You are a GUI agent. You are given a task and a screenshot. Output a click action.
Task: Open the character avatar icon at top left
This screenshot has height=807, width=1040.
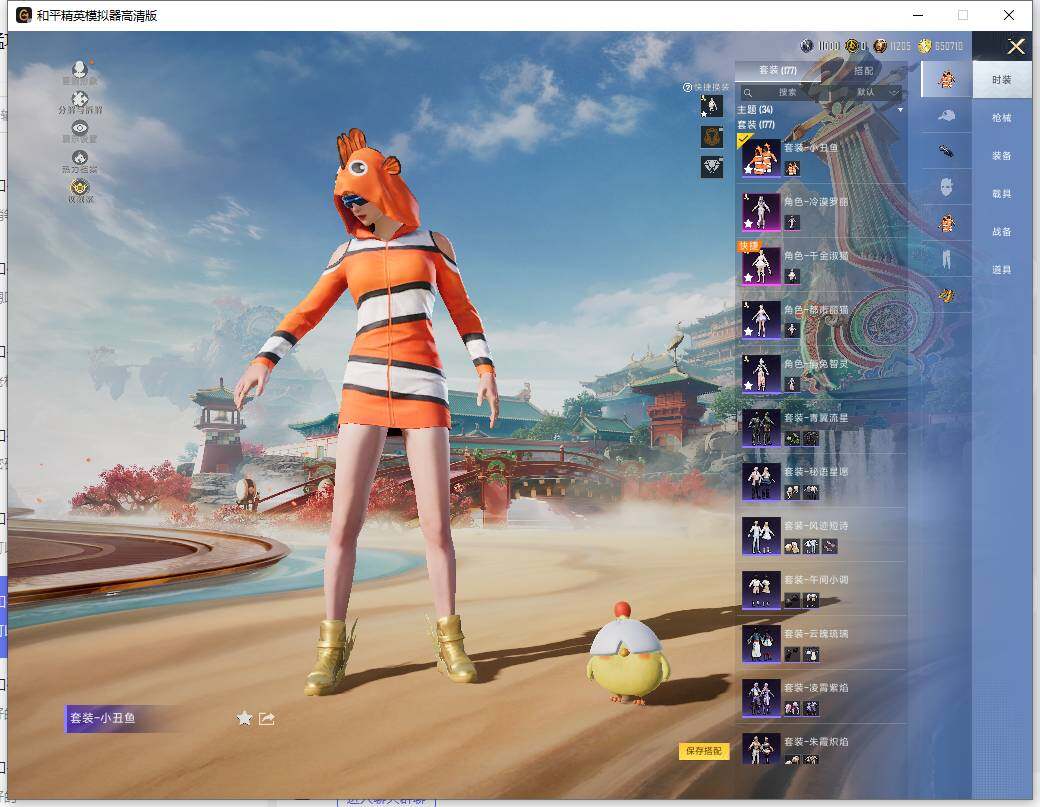[80, 69]
